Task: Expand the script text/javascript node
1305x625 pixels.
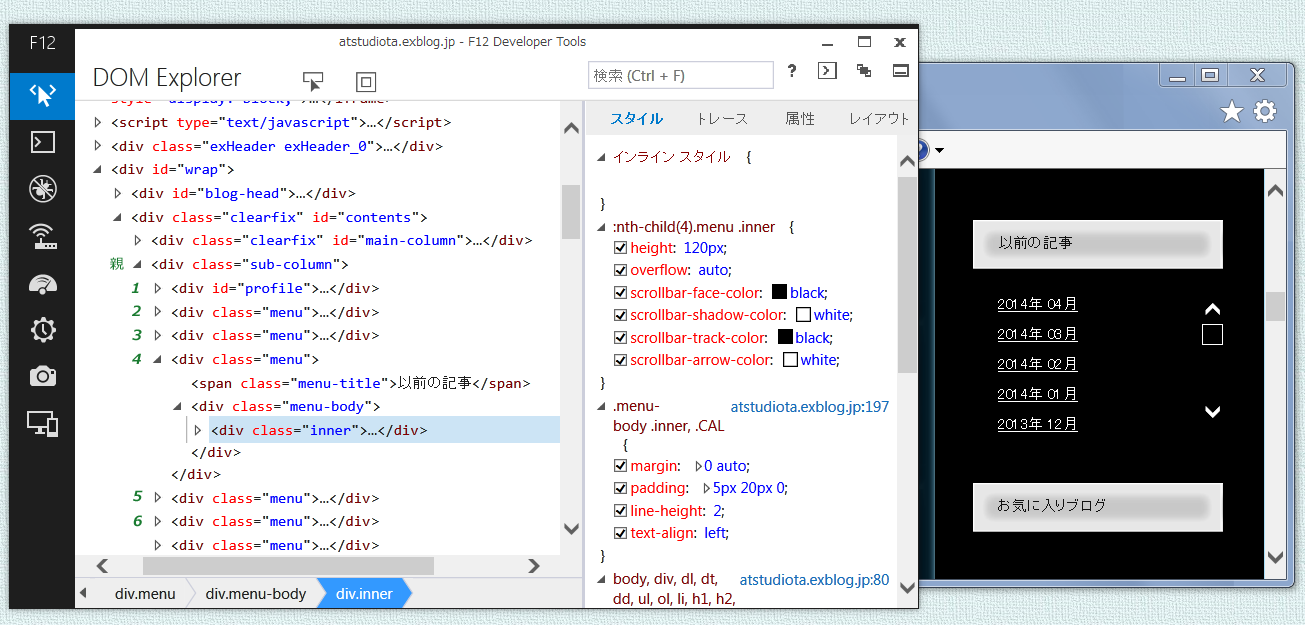Action: tap(97, 122)
